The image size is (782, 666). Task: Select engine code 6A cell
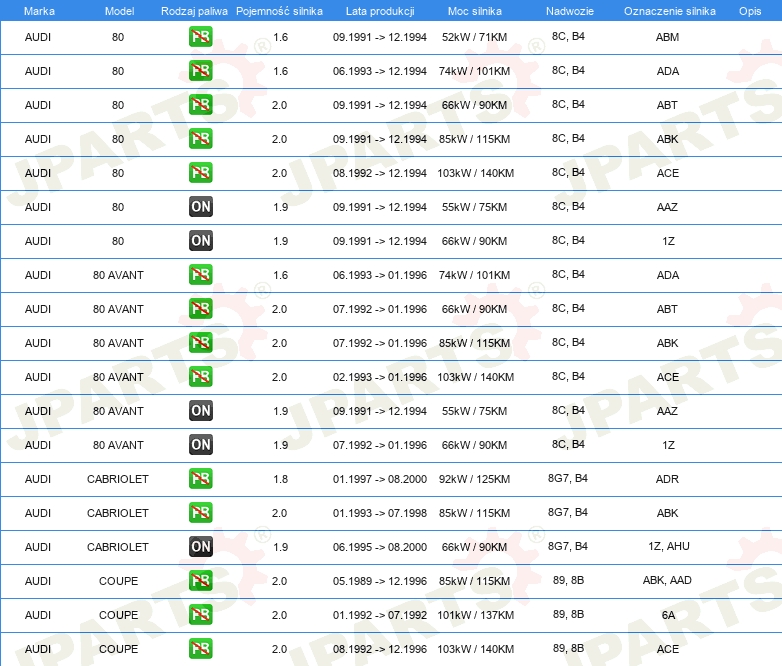point(668,615)
